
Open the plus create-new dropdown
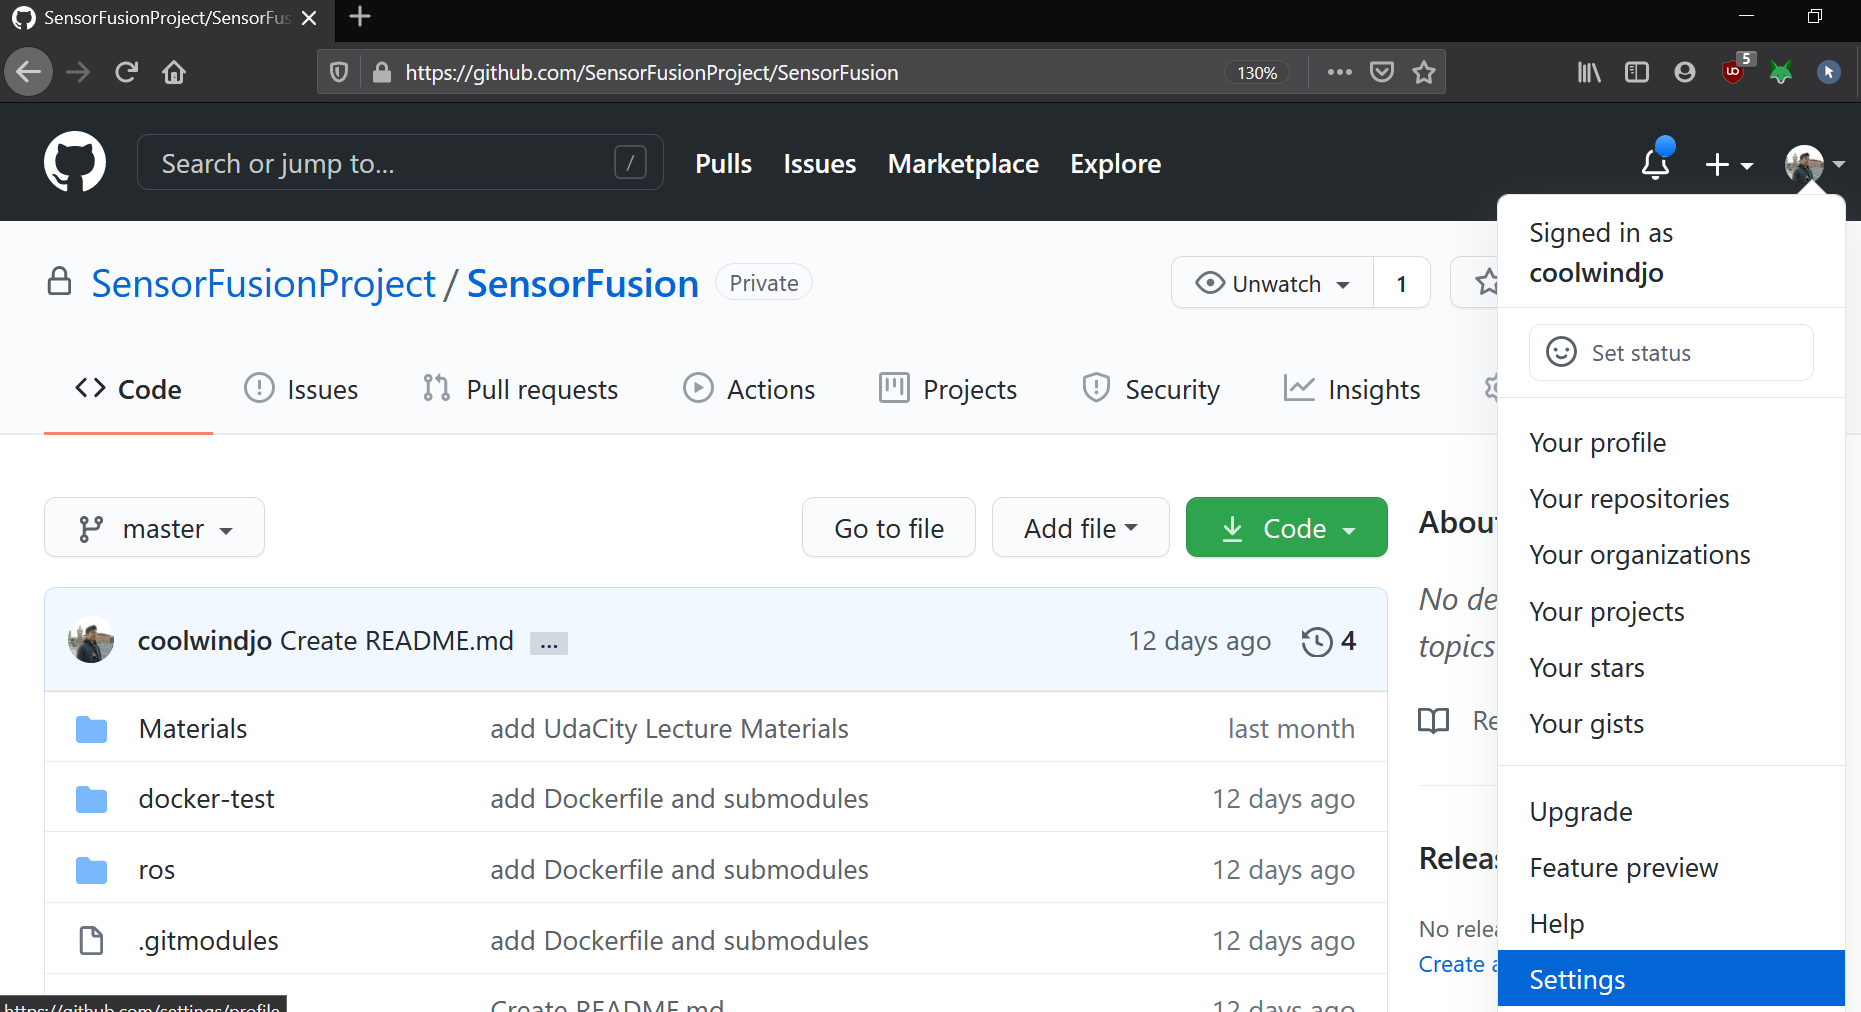click(1729, 164)
